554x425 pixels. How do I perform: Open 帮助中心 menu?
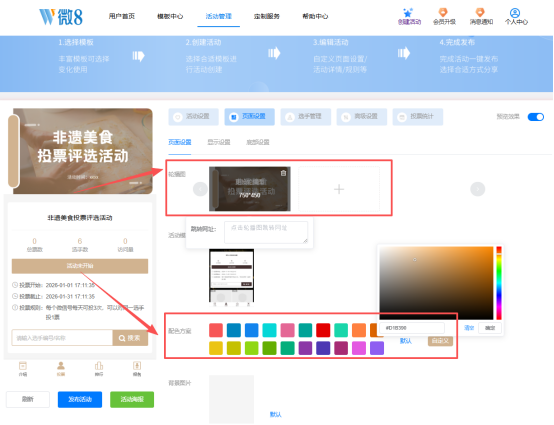coord(315,16)
